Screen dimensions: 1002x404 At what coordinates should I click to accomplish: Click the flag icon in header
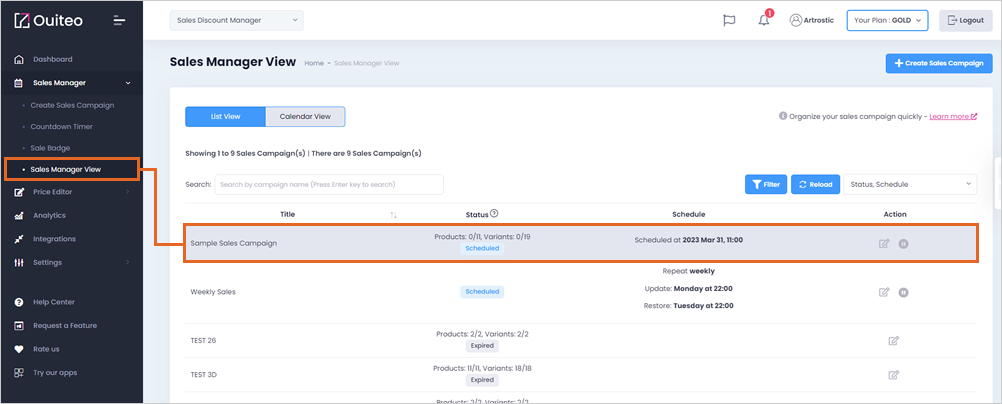[x=729, y=20]
